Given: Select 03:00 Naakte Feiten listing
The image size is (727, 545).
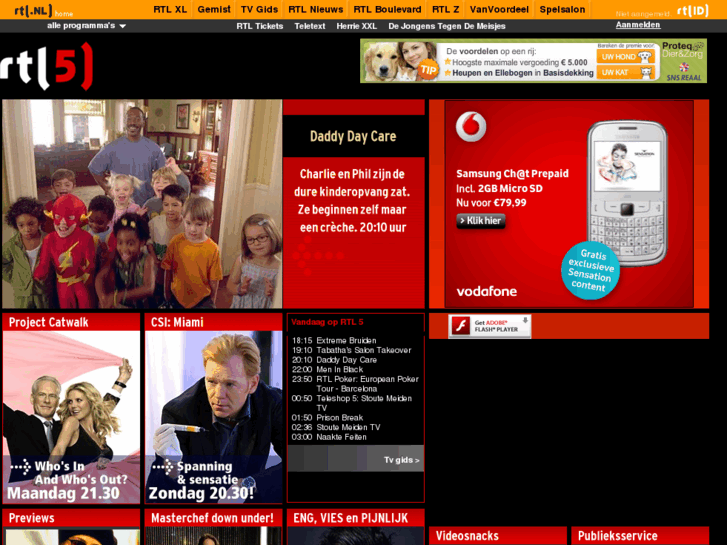Looking at the screenshot, I should (x=329, y=437).
